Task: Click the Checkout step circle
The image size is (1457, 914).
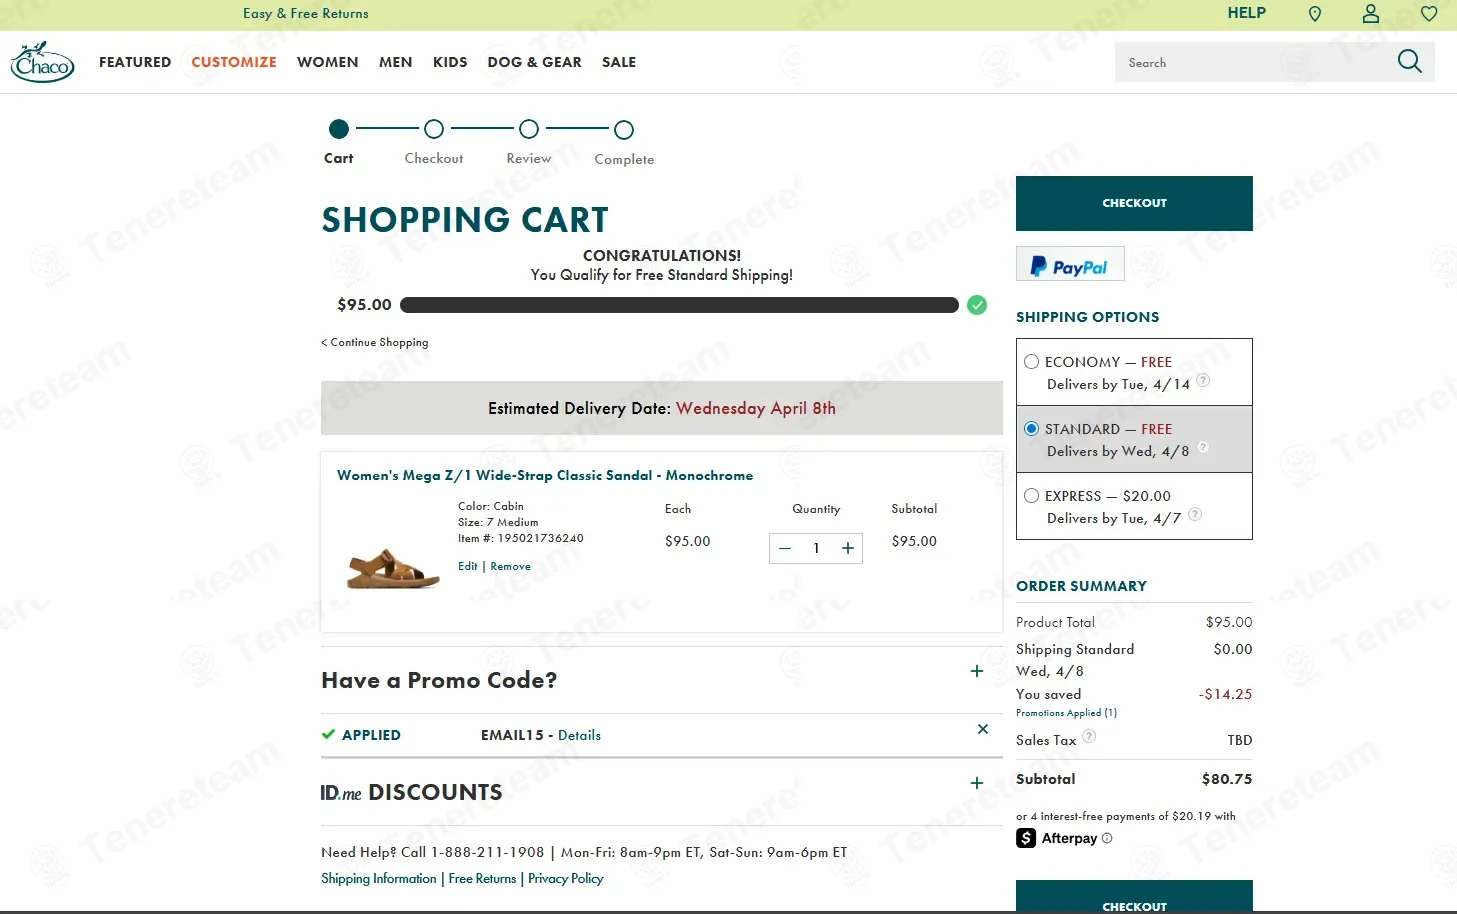Action: tap(434, 129)
